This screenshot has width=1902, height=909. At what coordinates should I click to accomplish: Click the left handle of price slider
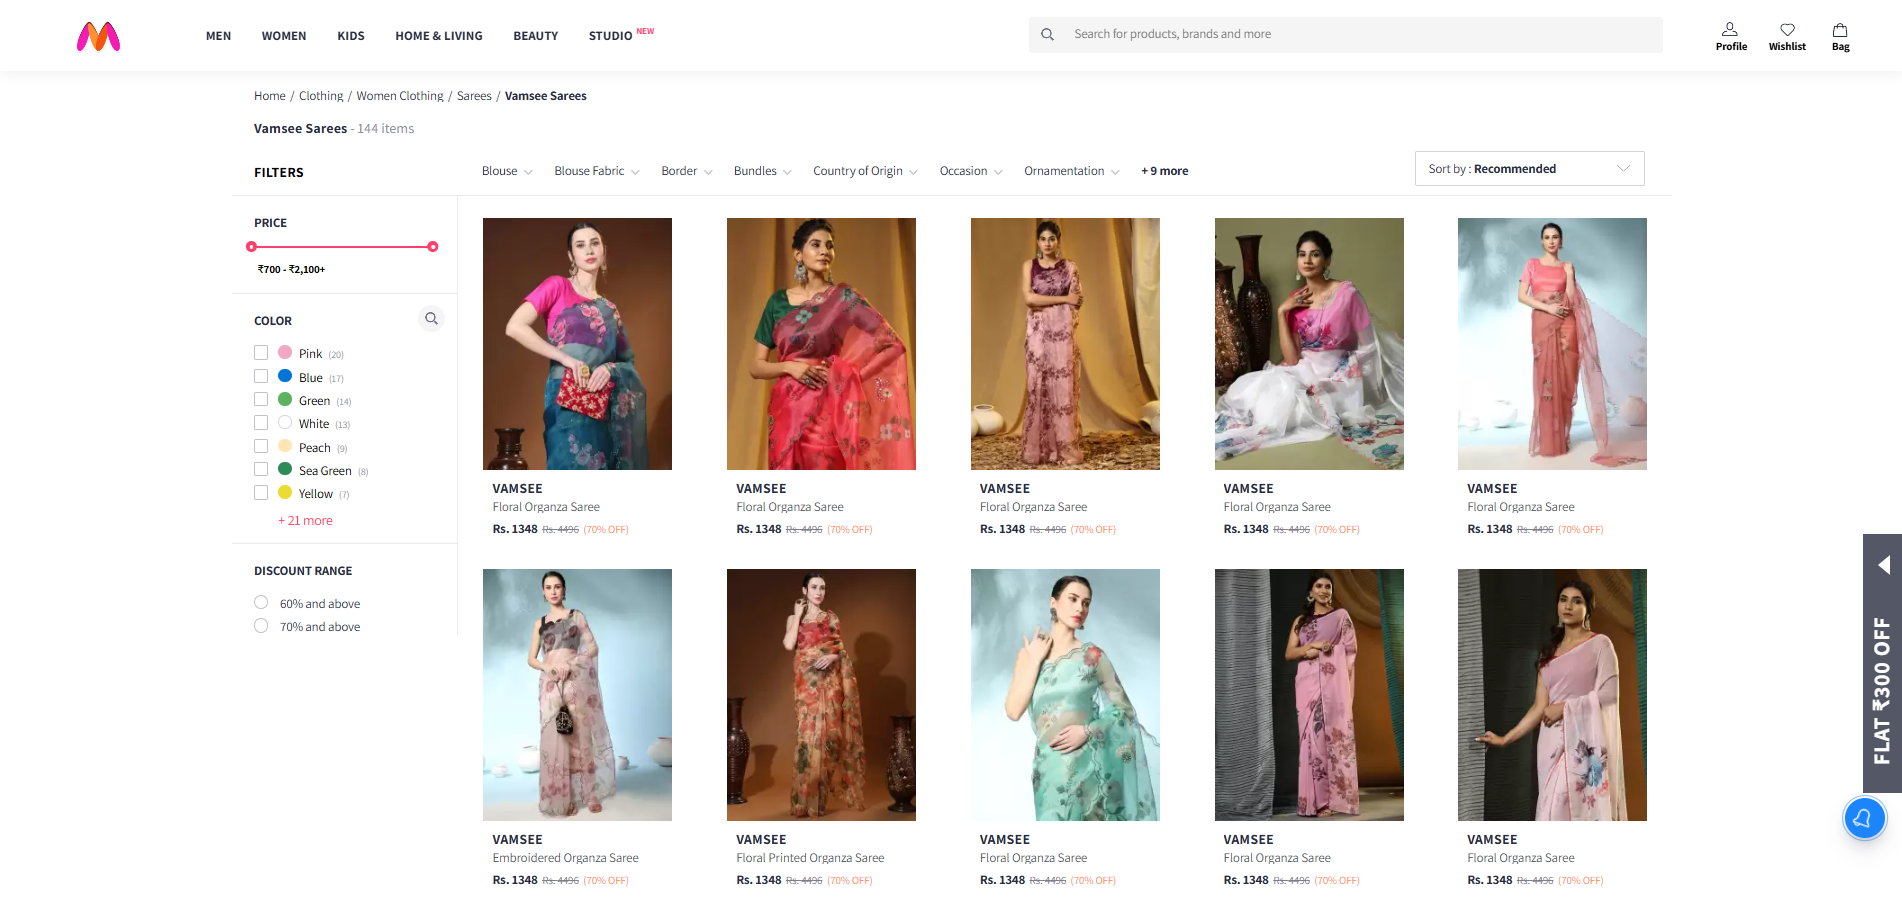click(x=252, y=247)
